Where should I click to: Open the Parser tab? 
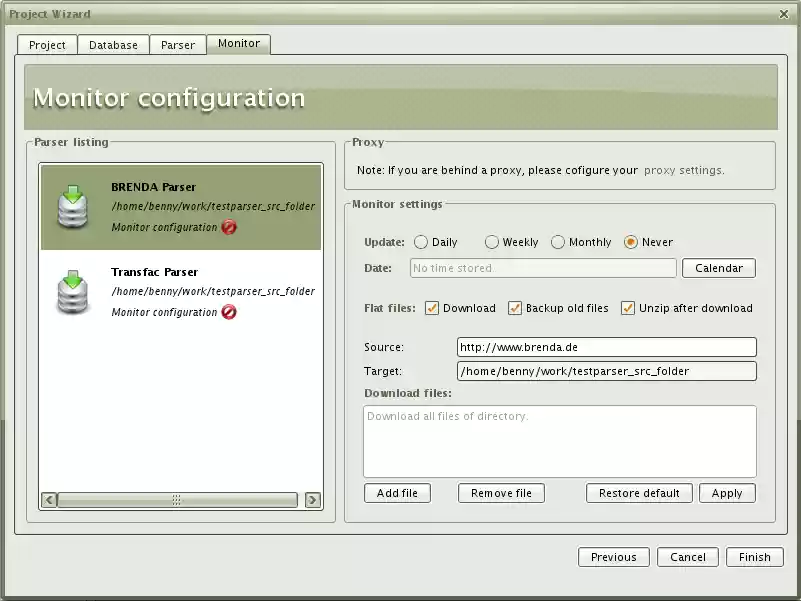[x=177, y=44]
